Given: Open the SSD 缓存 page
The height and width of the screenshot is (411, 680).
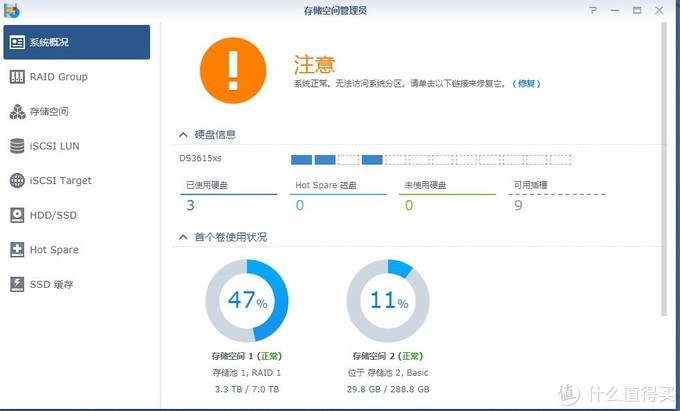Looking at the screenshot, I should pos(77,284).
